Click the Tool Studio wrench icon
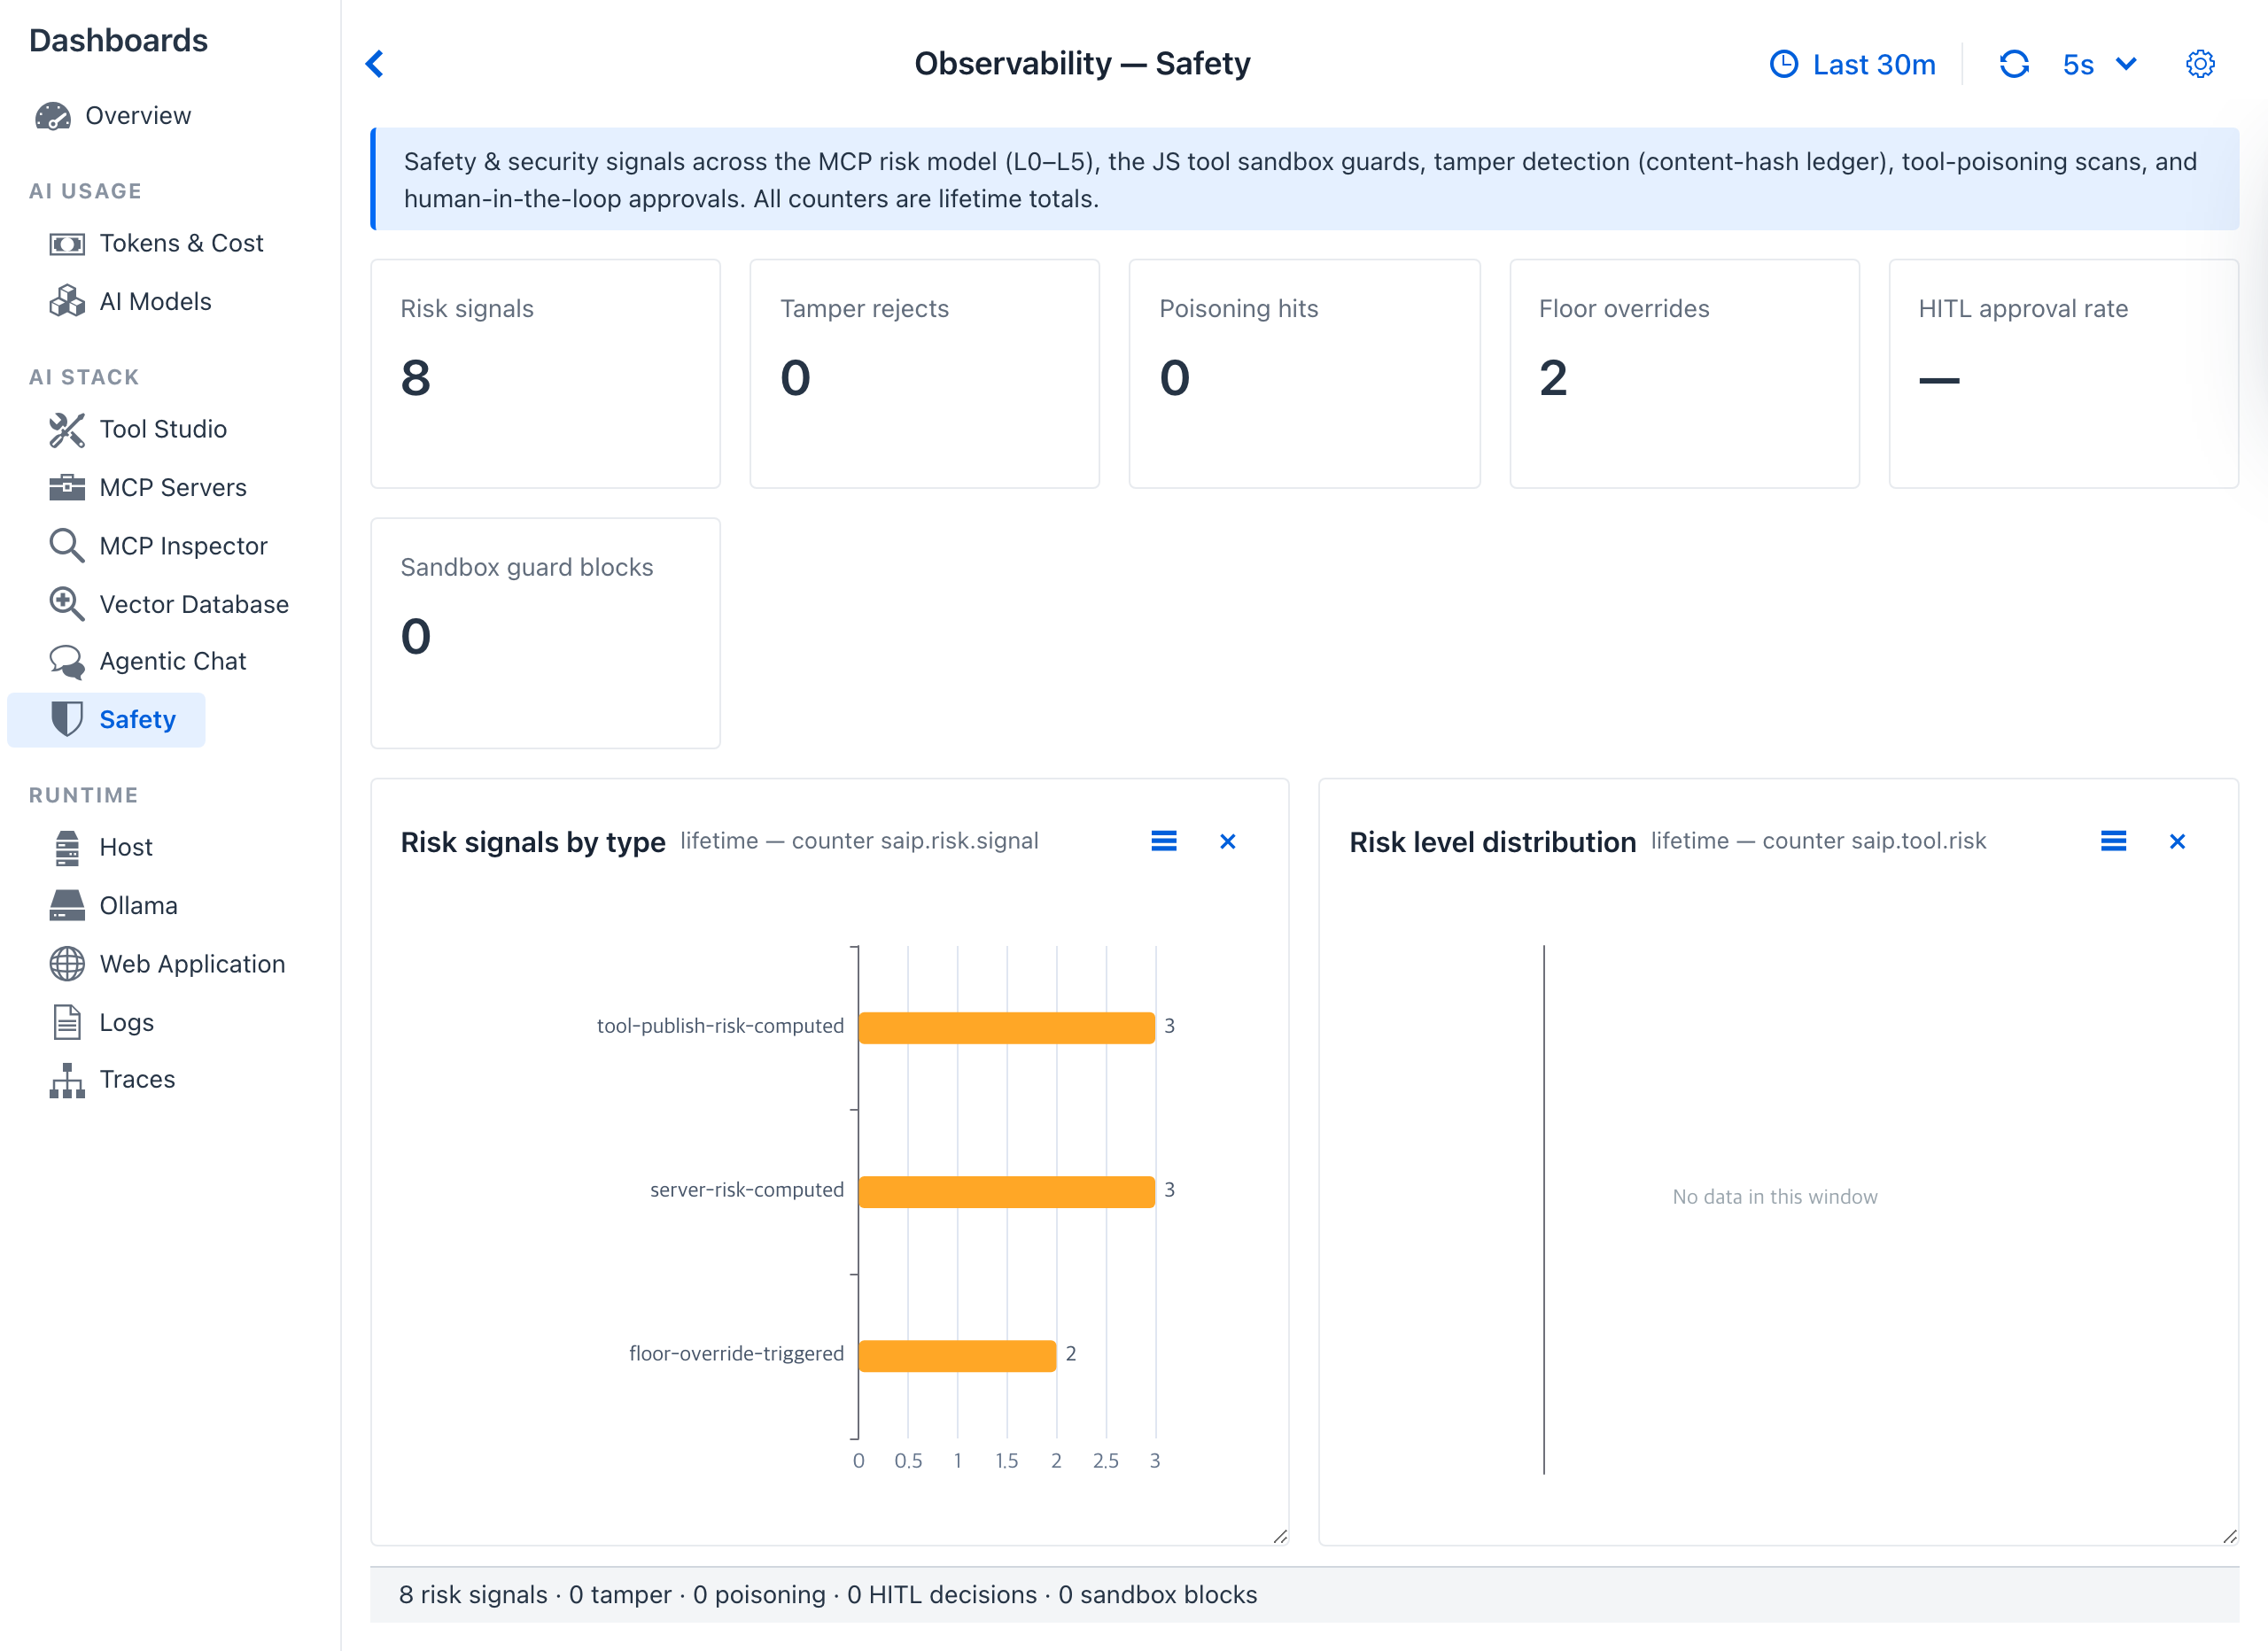Image resolution: width=2268 pixels, height=1651 pixels. 67,429
